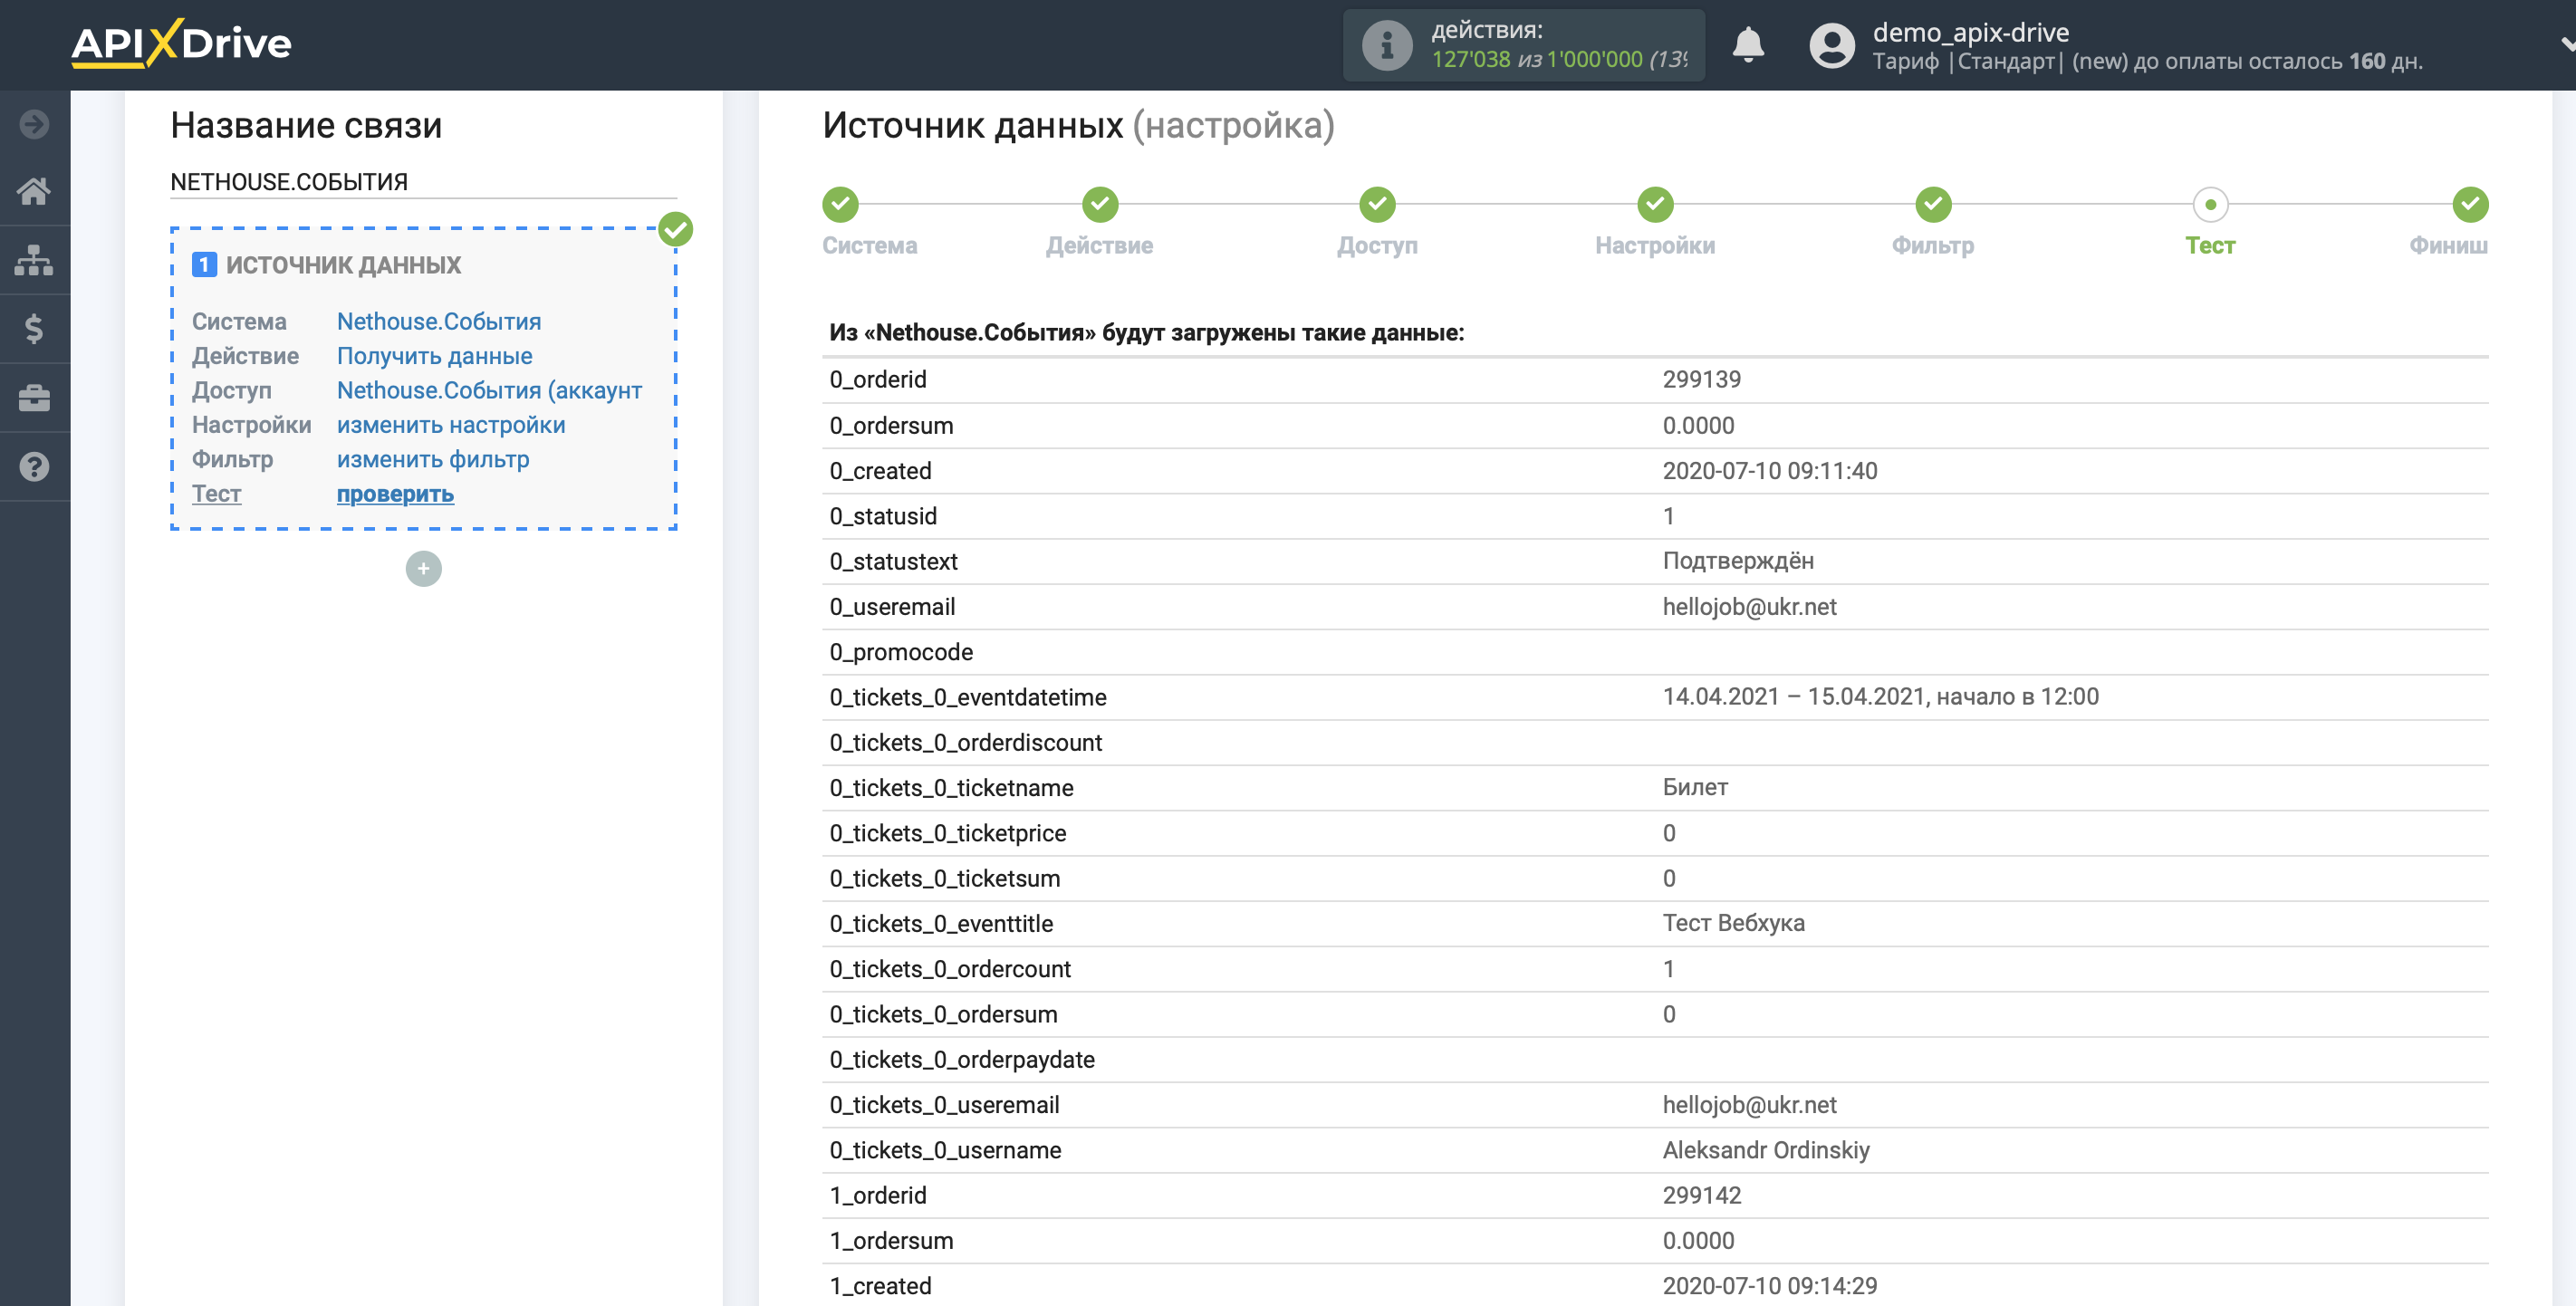
Task: Click the APIX-Drive logo
Action: click(x=181, y=43)
